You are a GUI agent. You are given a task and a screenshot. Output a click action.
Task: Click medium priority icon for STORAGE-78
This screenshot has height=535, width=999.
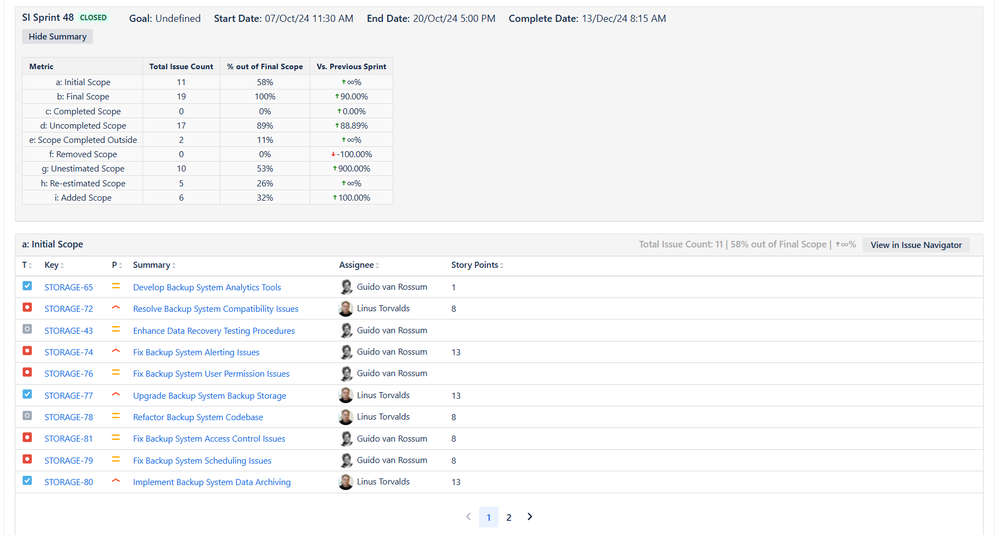pyautogui.click(x=116, y=417)
